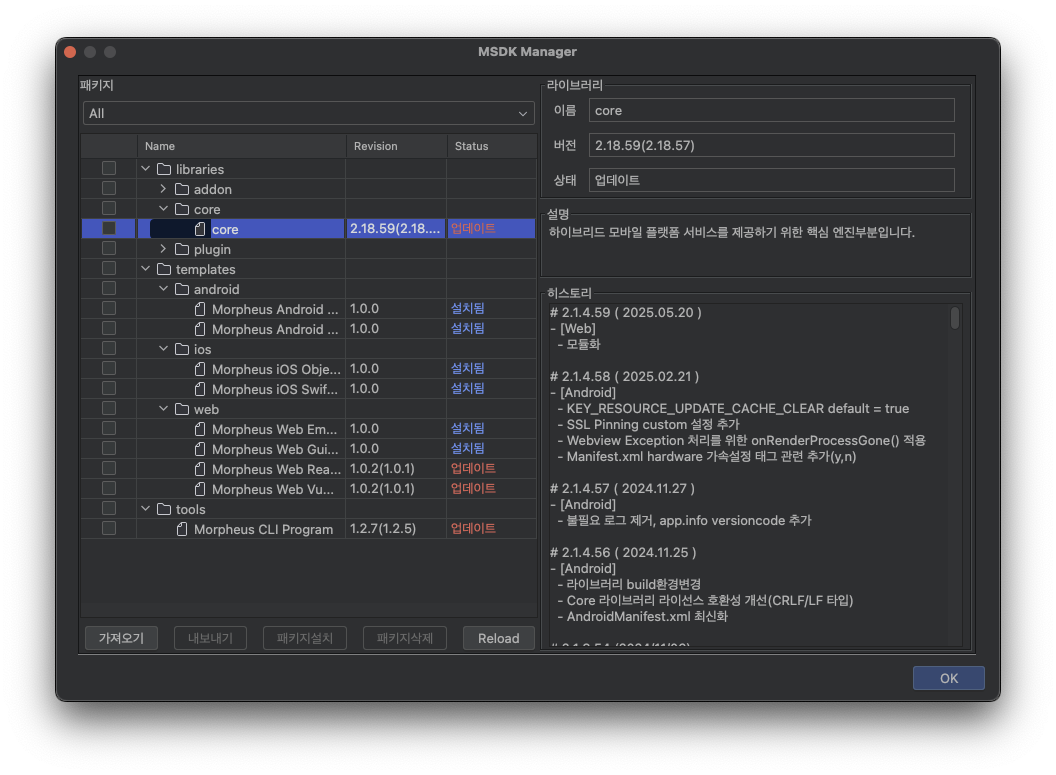Tick the checkbox for Morpheus Web Rea...
1056x775 pixels.
pyautogui.click(x=108, y=469)
